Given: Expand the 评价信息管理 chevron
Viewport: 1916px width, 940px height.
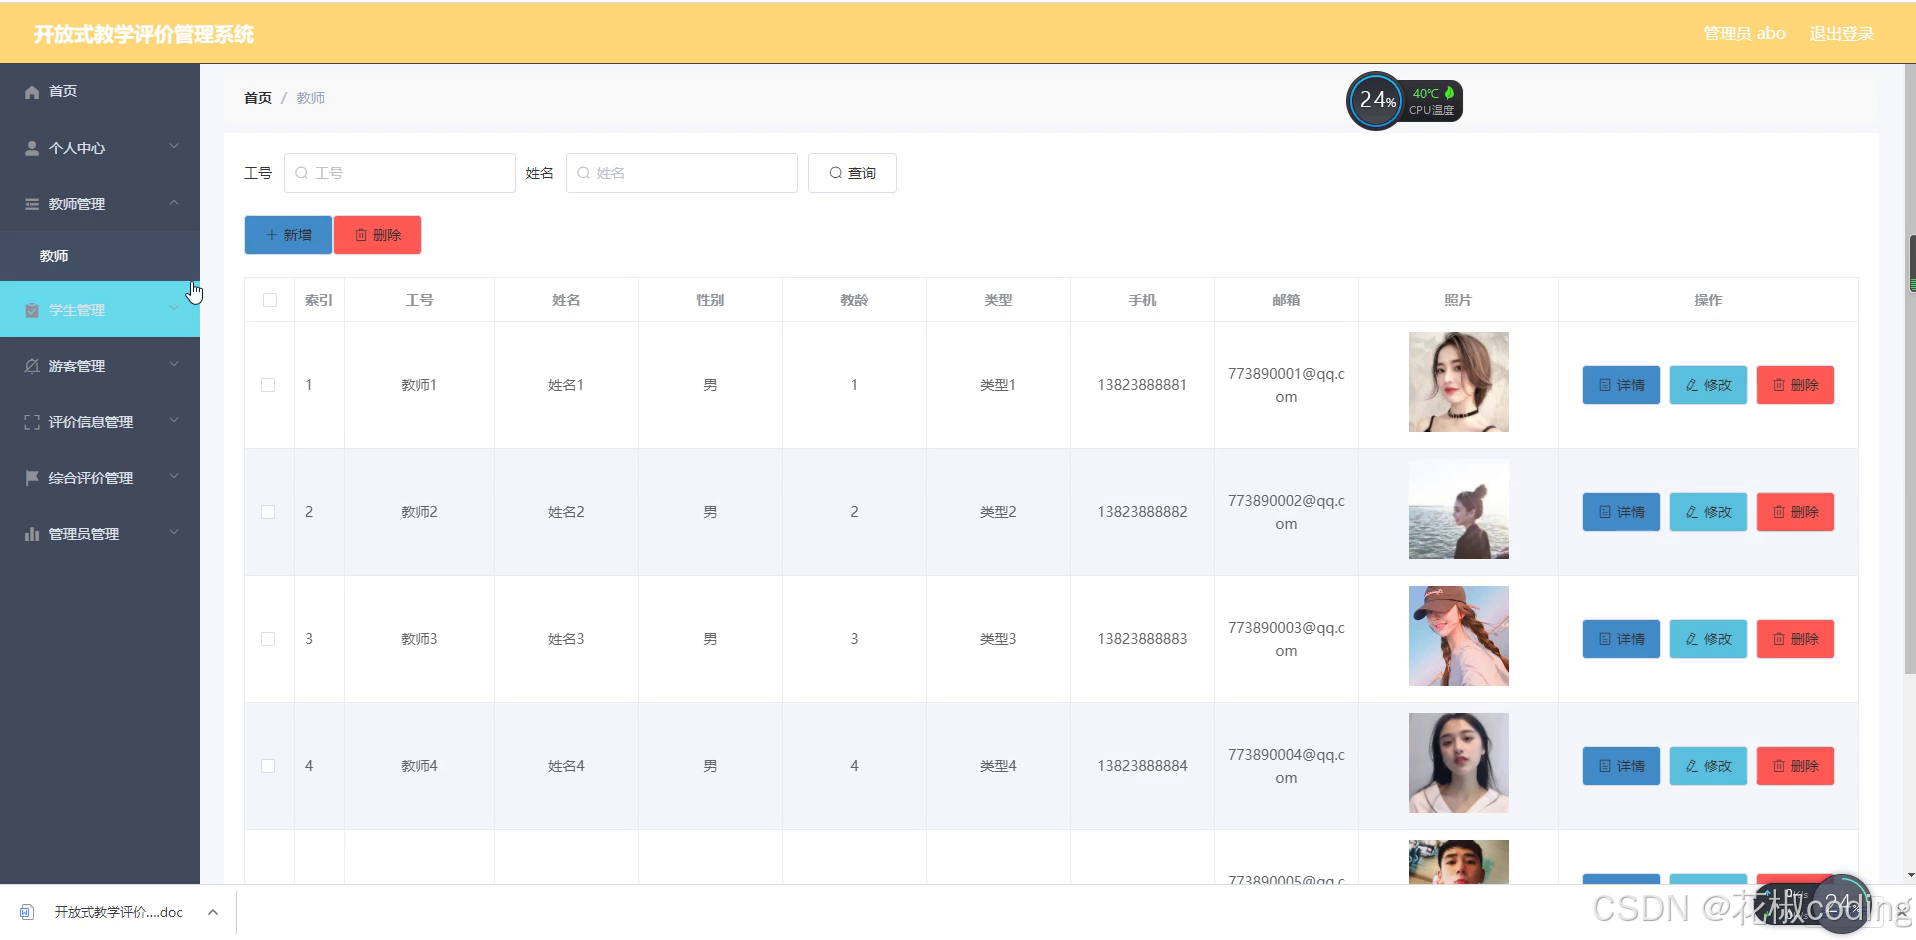Looking at the screenshot, I should click(174, 421).
